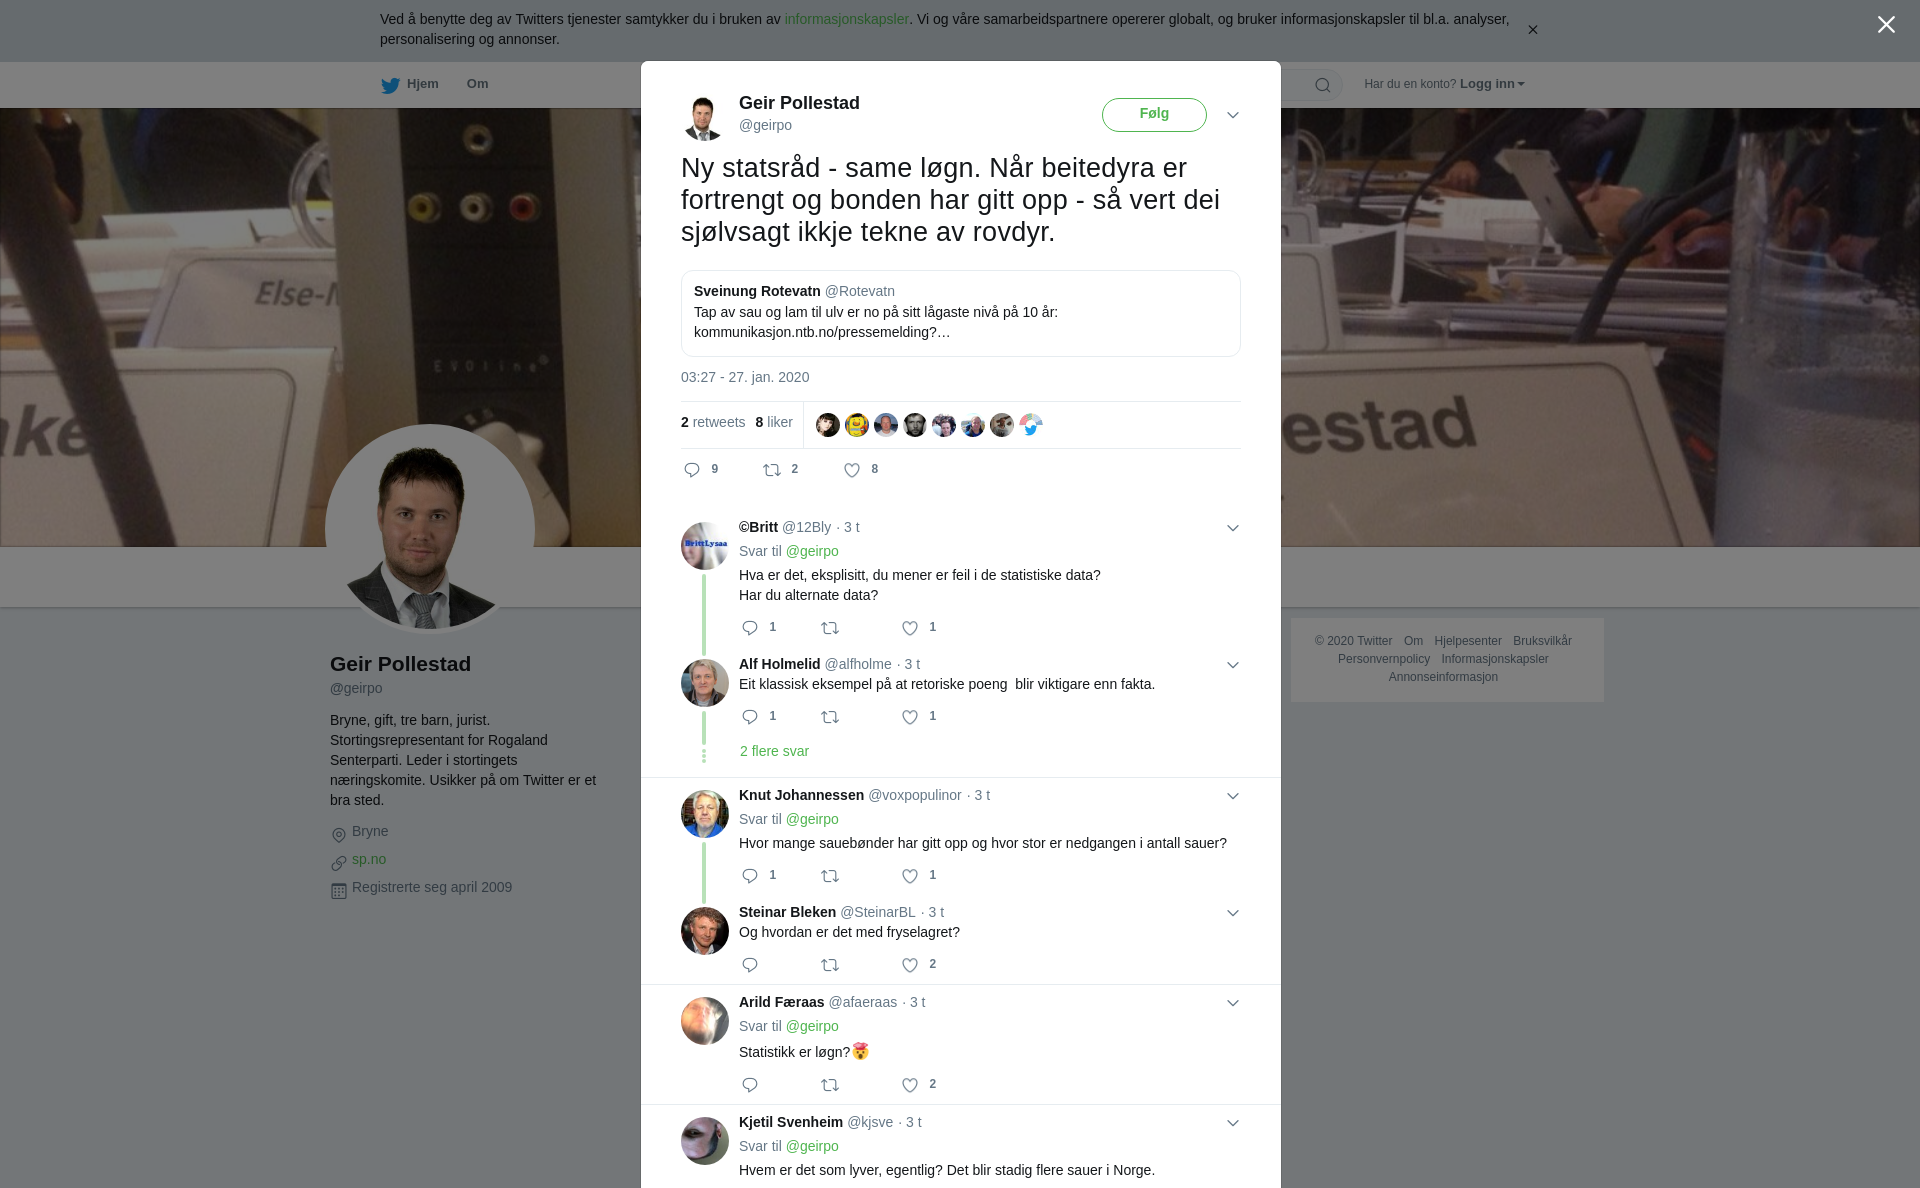Screen dimensions: 1920x1188
Task: Open quoted tweet by Sveinung Rotevatn
Action: 961,313
